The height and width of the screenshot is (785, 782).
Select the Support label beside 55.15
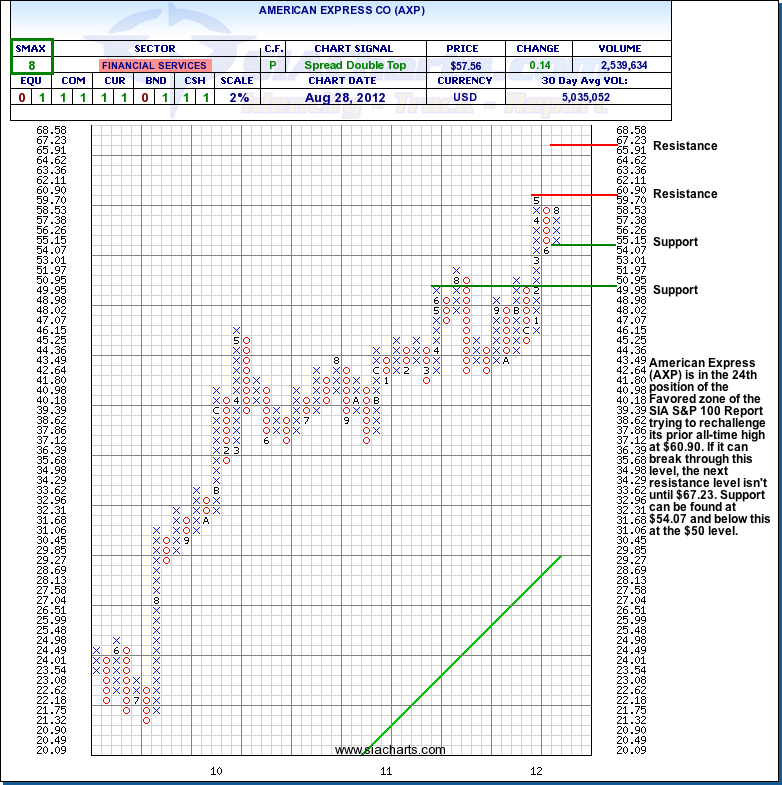[675, 242]
